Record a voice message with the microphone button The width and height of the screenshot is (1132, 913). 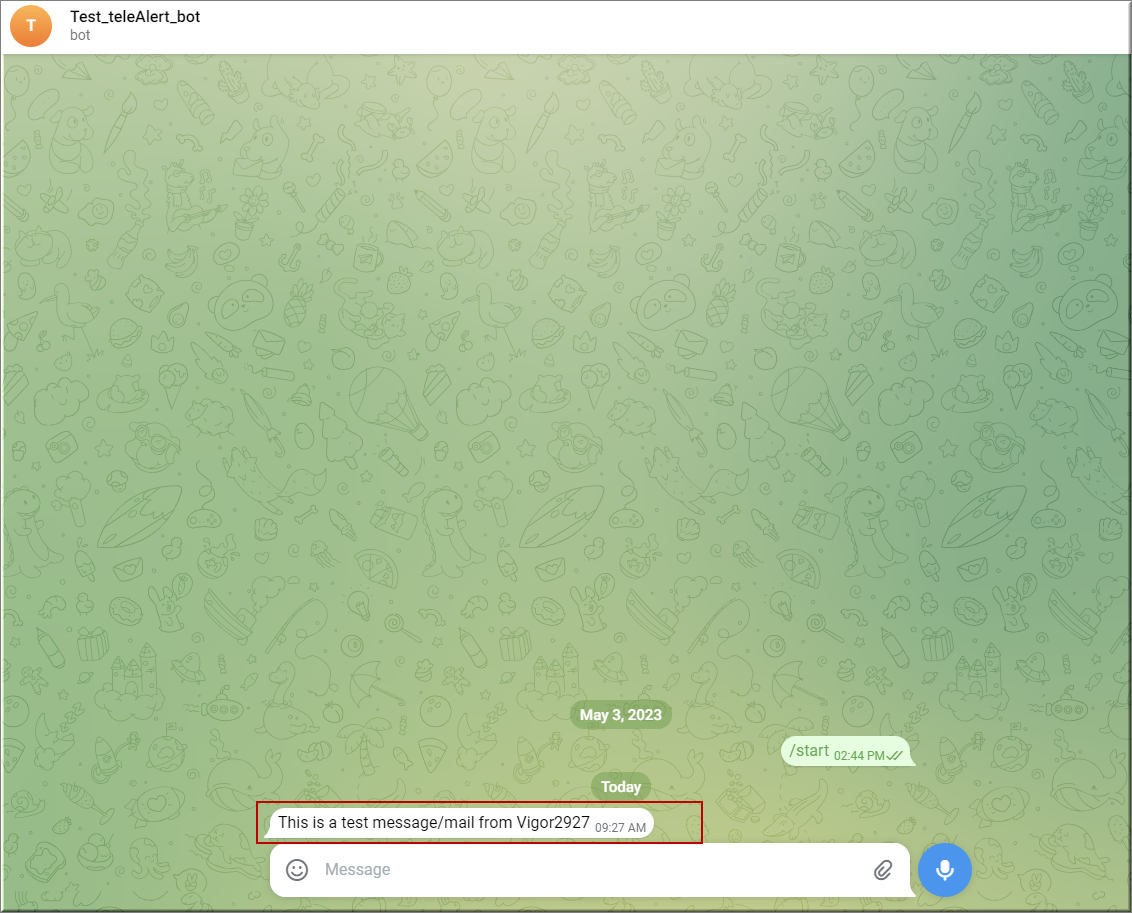944,870
